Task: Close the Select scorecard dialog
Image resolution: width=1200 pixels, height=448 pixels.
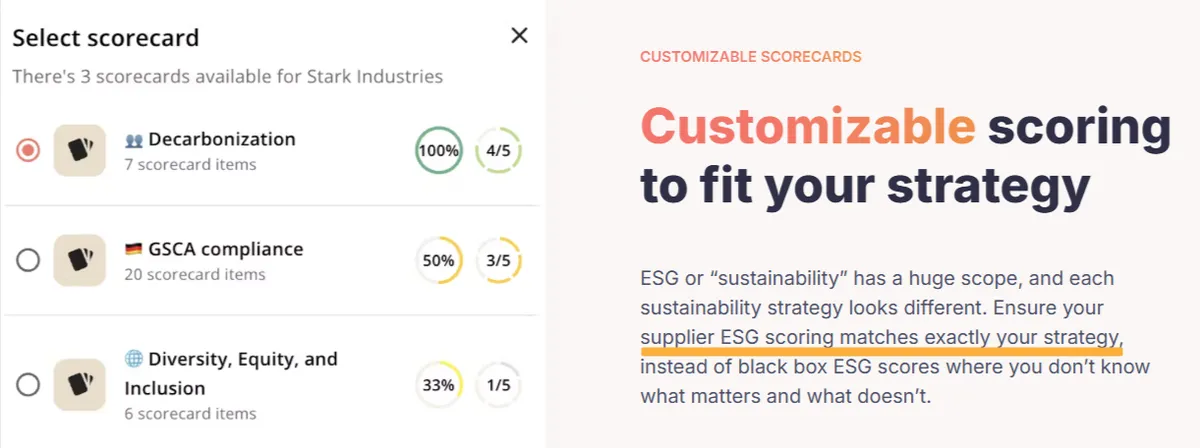Action: (519, 36)
